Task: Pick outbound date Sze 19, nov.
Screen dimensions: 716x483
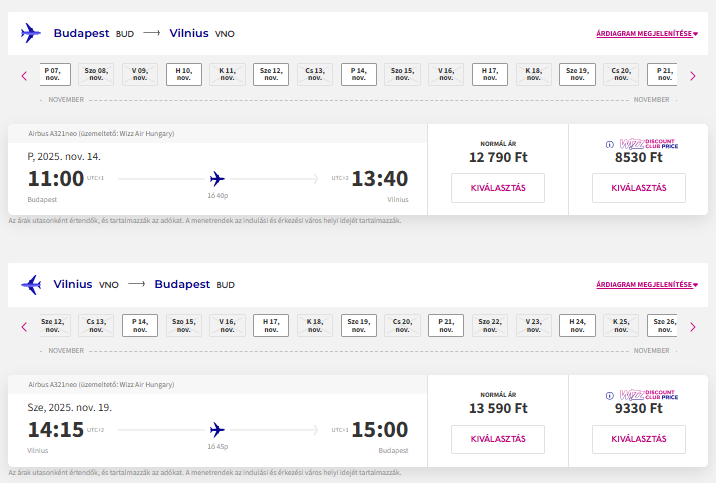Action: coord(577,74)
